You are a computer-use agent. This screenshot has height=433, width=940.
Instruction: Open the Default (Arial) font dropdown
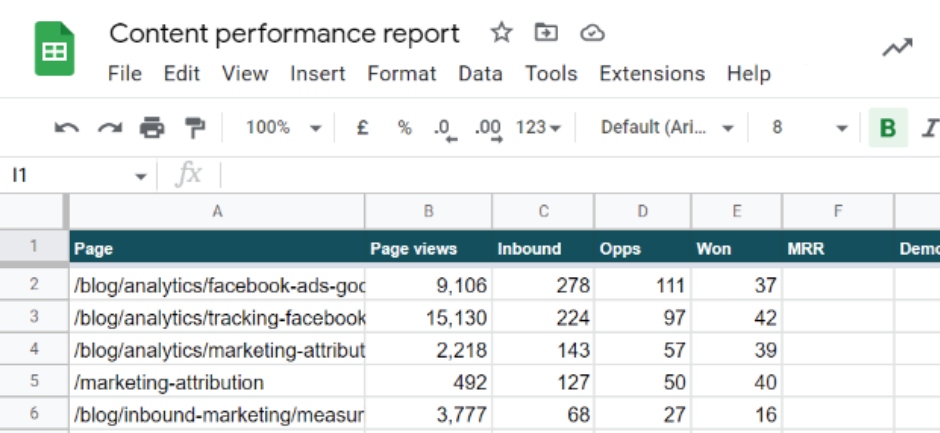click(x=667, y=128)
